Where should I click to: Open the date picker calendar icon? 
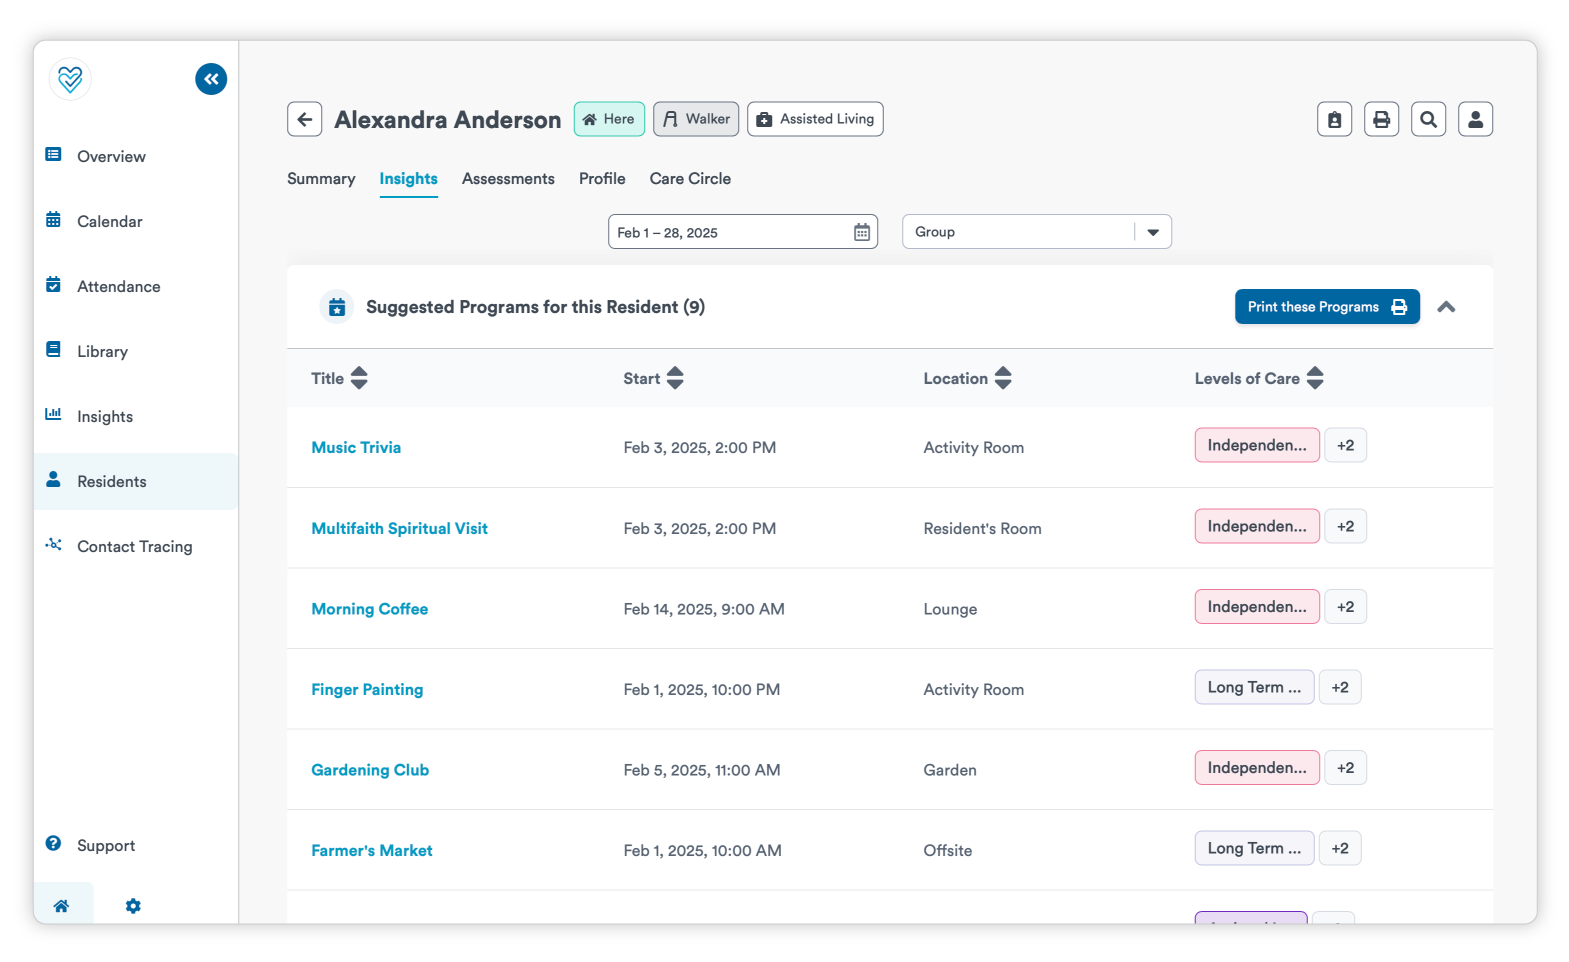[862, 232]
